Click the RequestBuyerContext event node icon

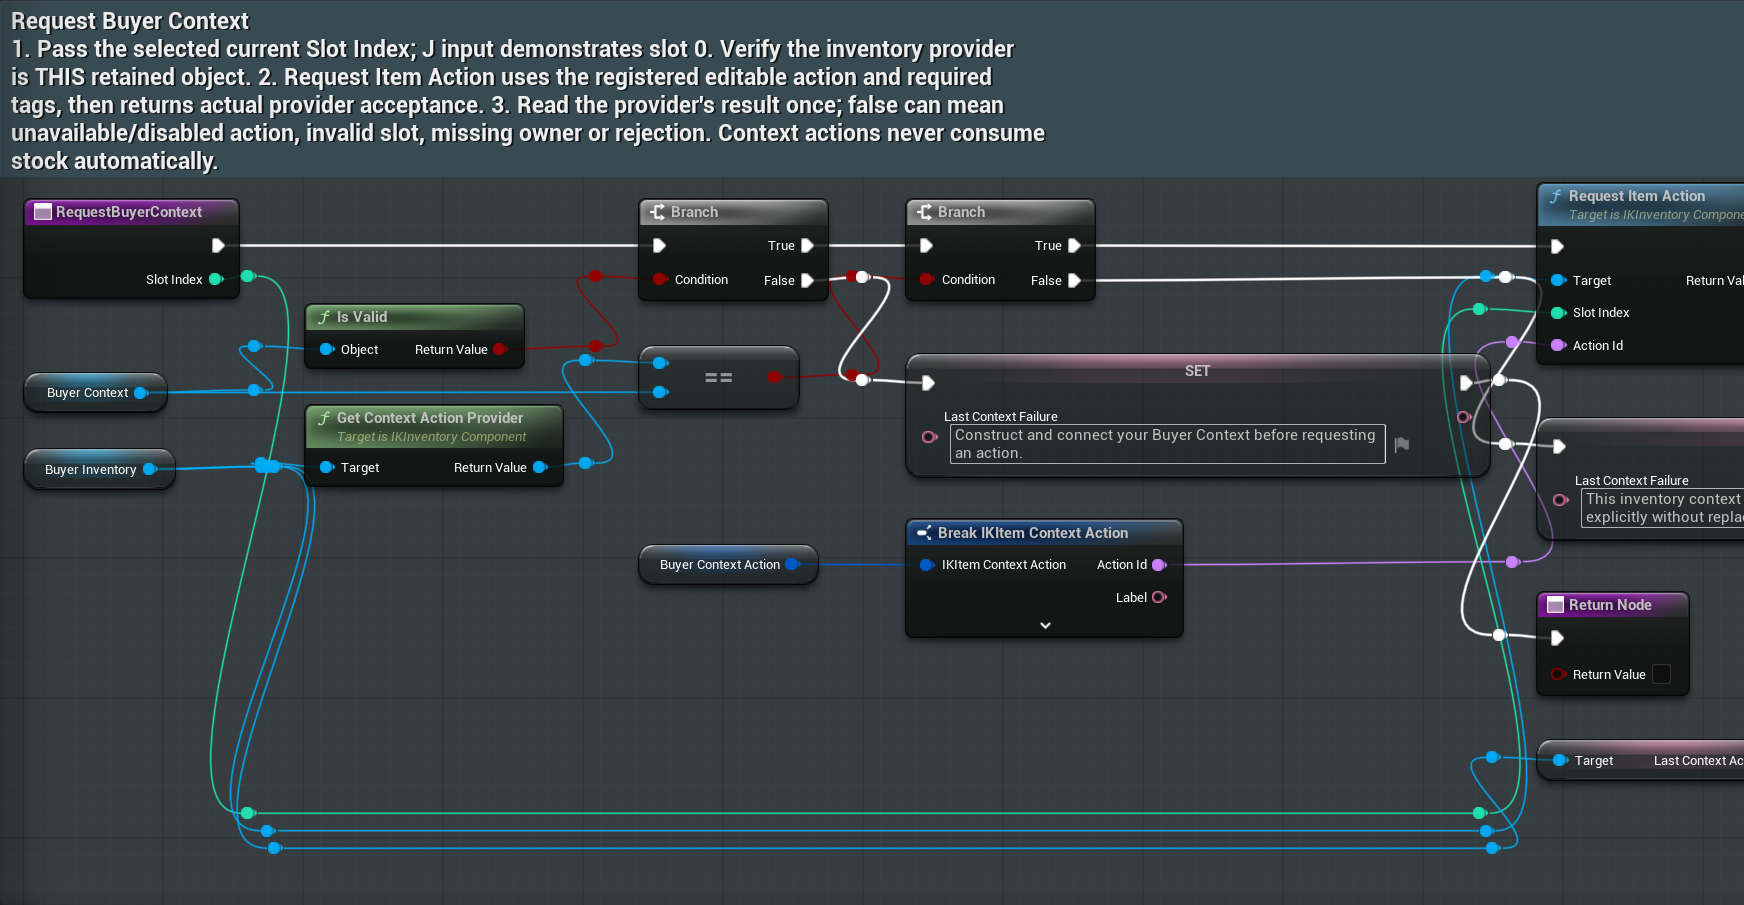(x=43, y=212)
